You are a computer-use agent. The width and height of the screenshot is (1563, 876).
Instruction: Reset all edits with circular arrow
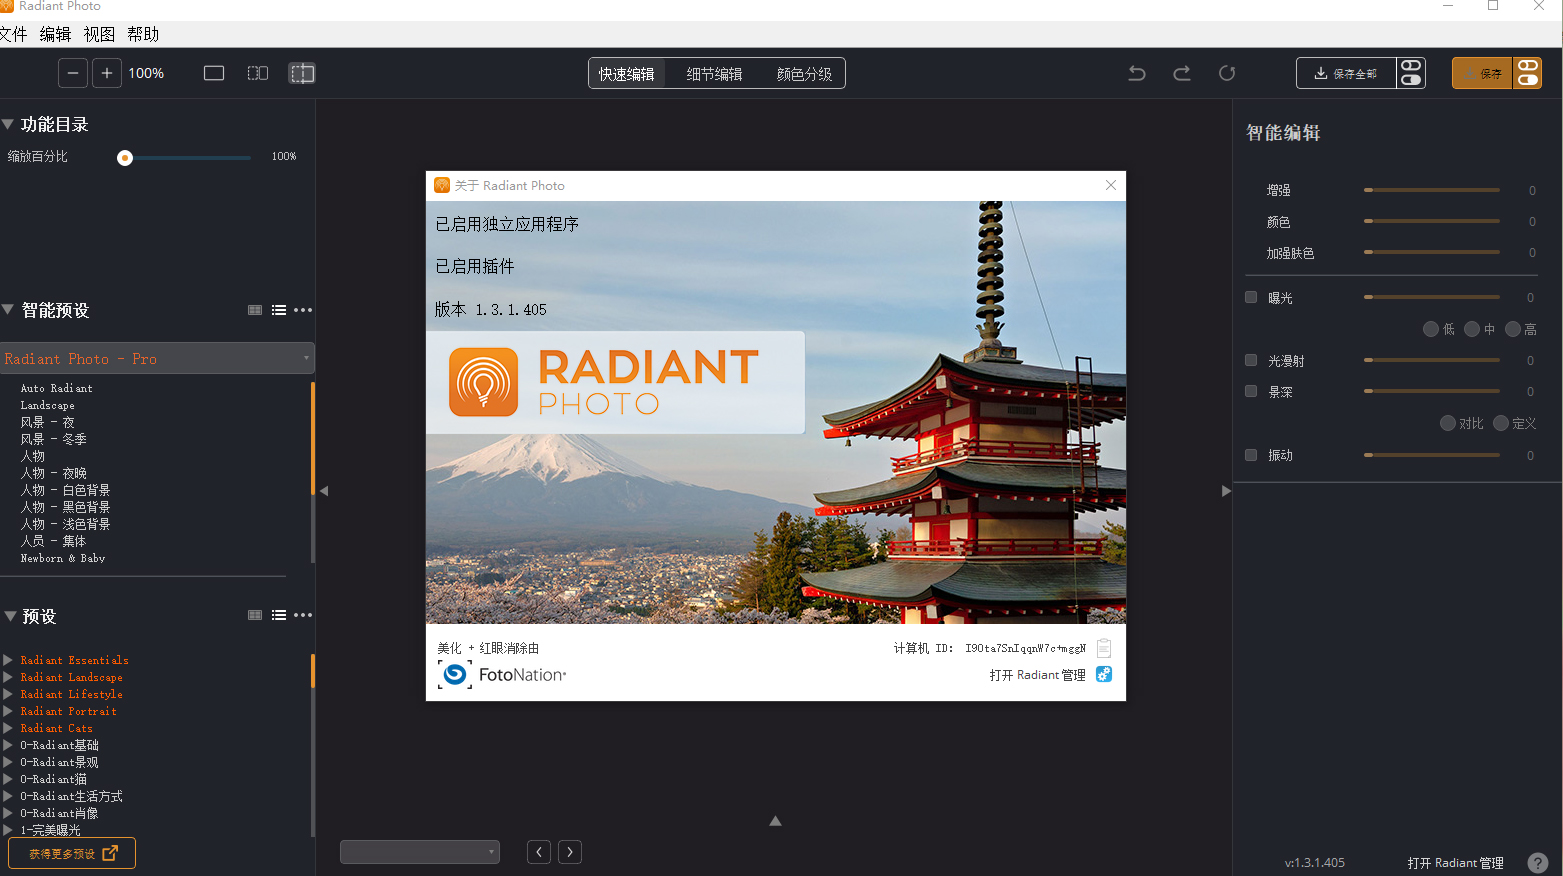pyautogui.click(x=1227, y=73)
